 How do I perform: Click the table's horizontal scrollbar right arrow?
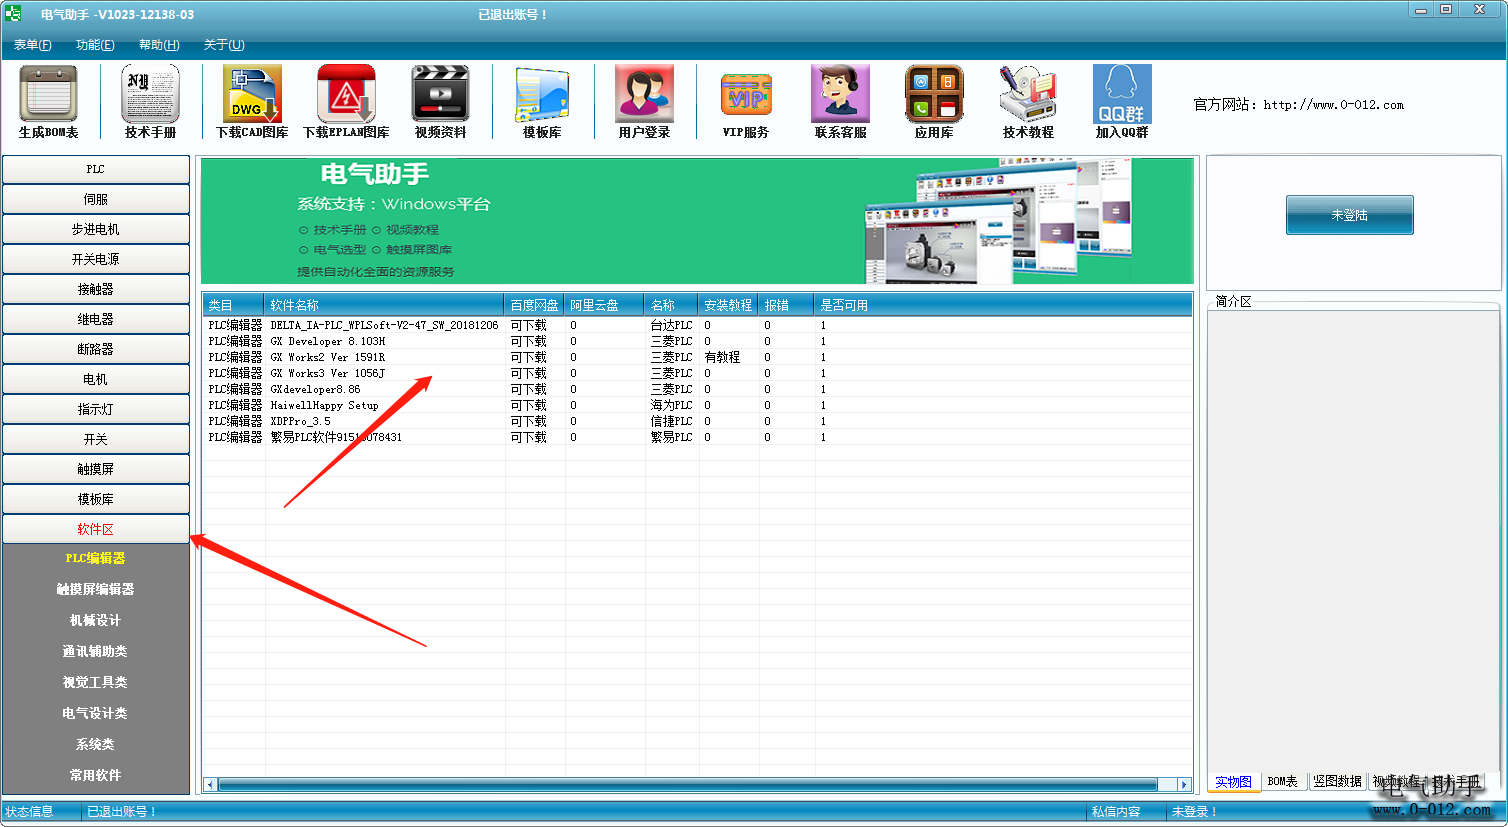pyautogui.click(x=1184, y=785)
